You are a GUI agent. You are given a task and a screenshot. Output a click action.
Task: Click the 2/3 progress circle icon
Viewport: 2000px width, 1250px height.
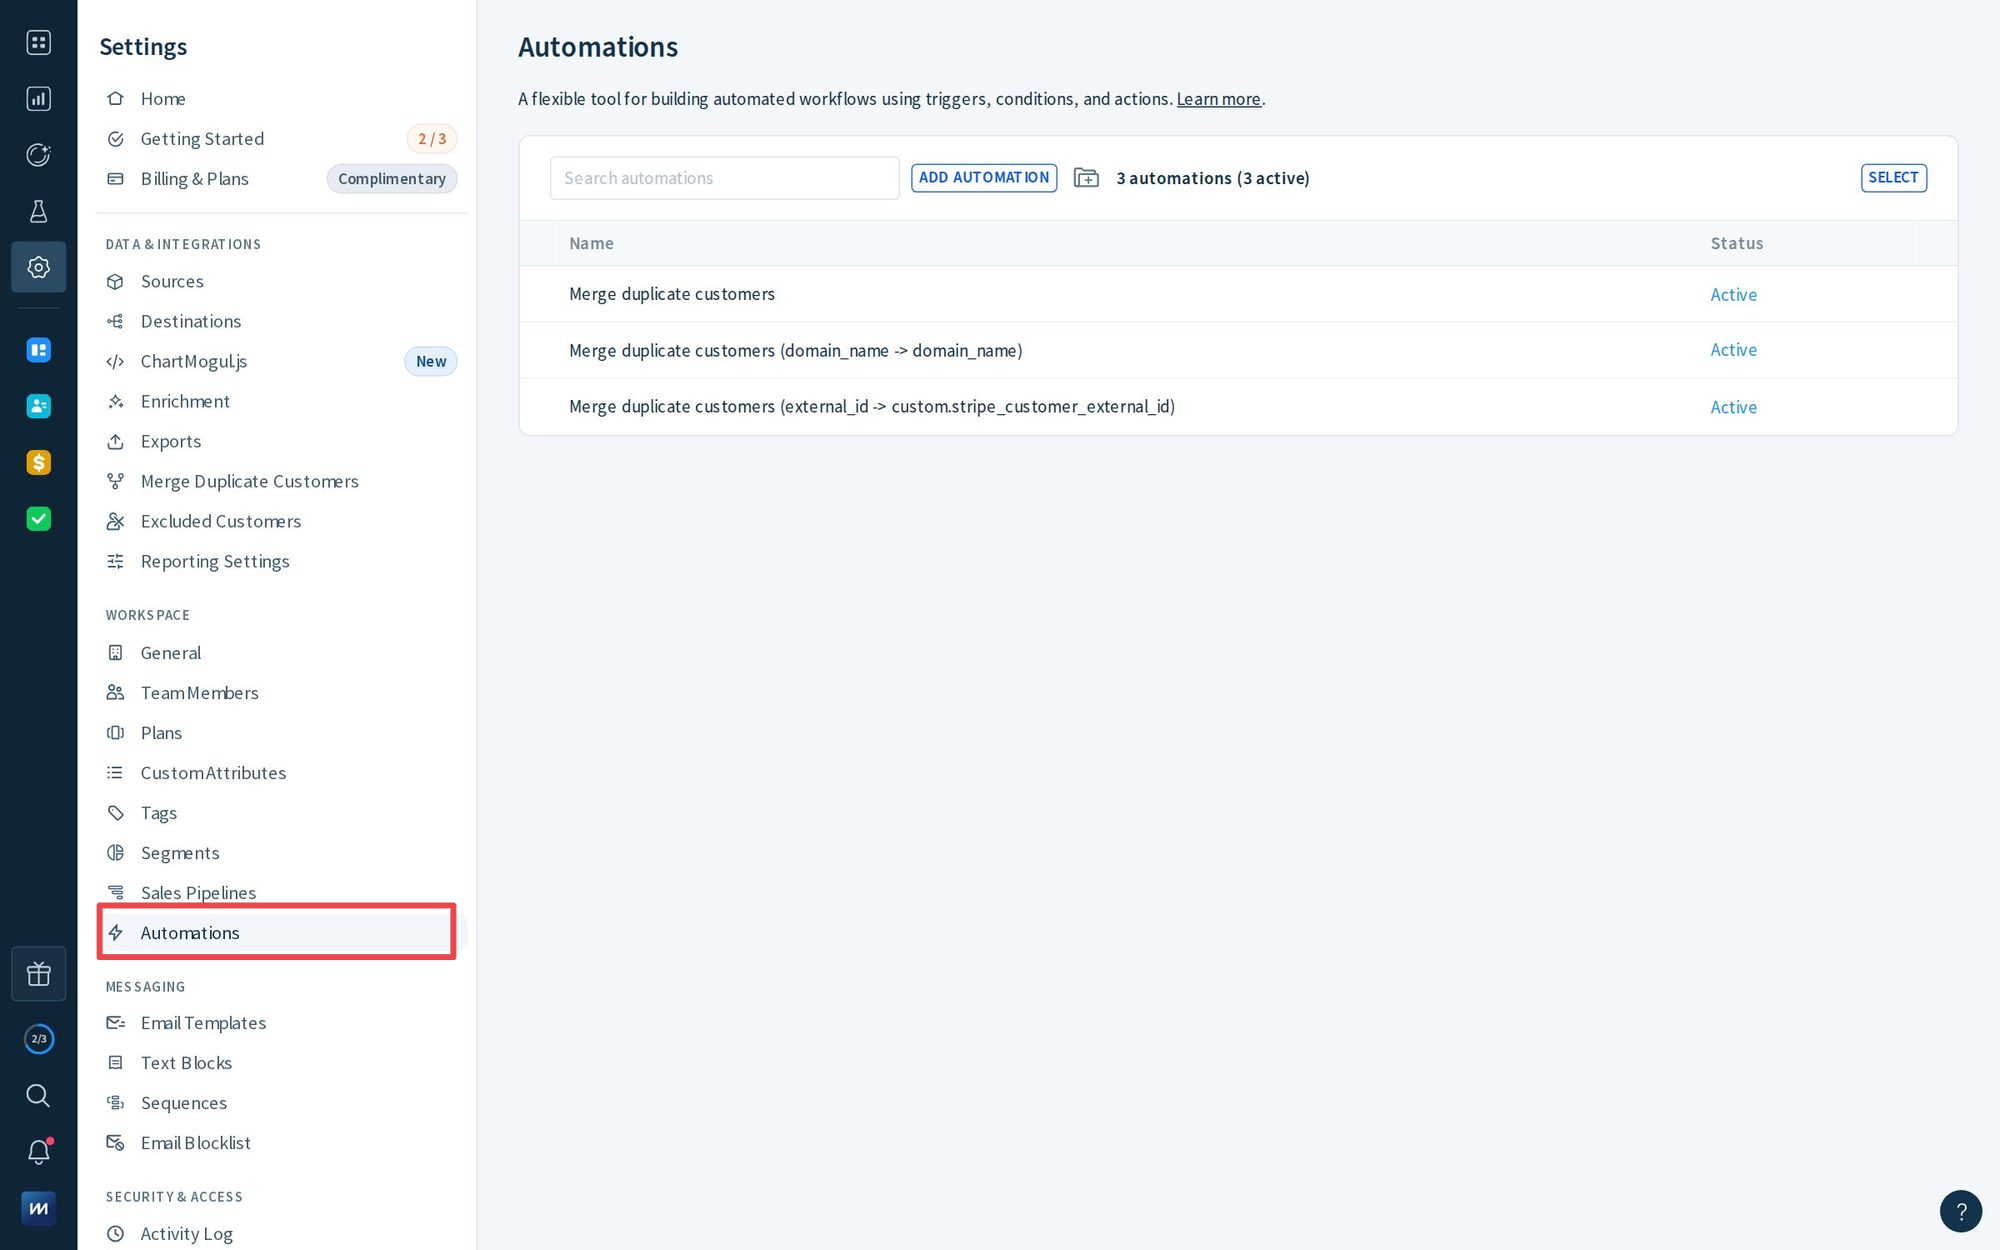[38, 1039]
